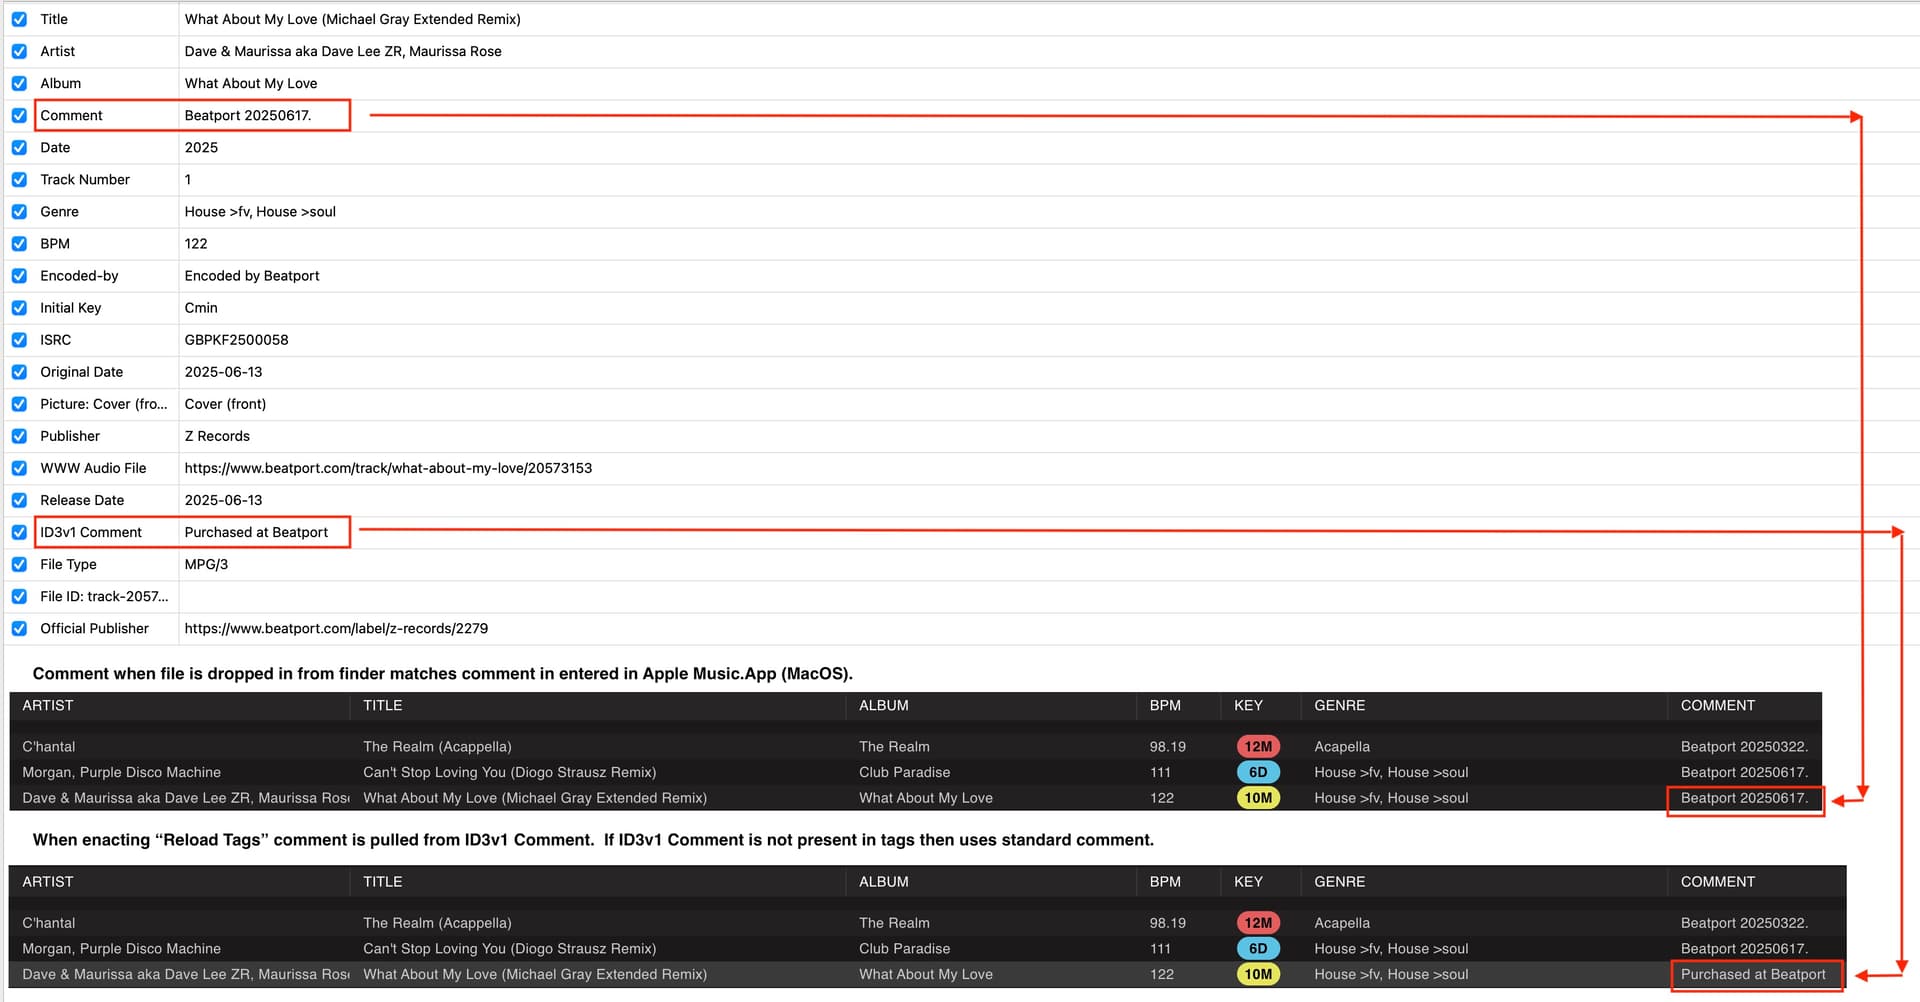Click the 12M key badge in lower table
Image resolution: width=1920 pixels, height=1002 pixels.
[1258, 923]
